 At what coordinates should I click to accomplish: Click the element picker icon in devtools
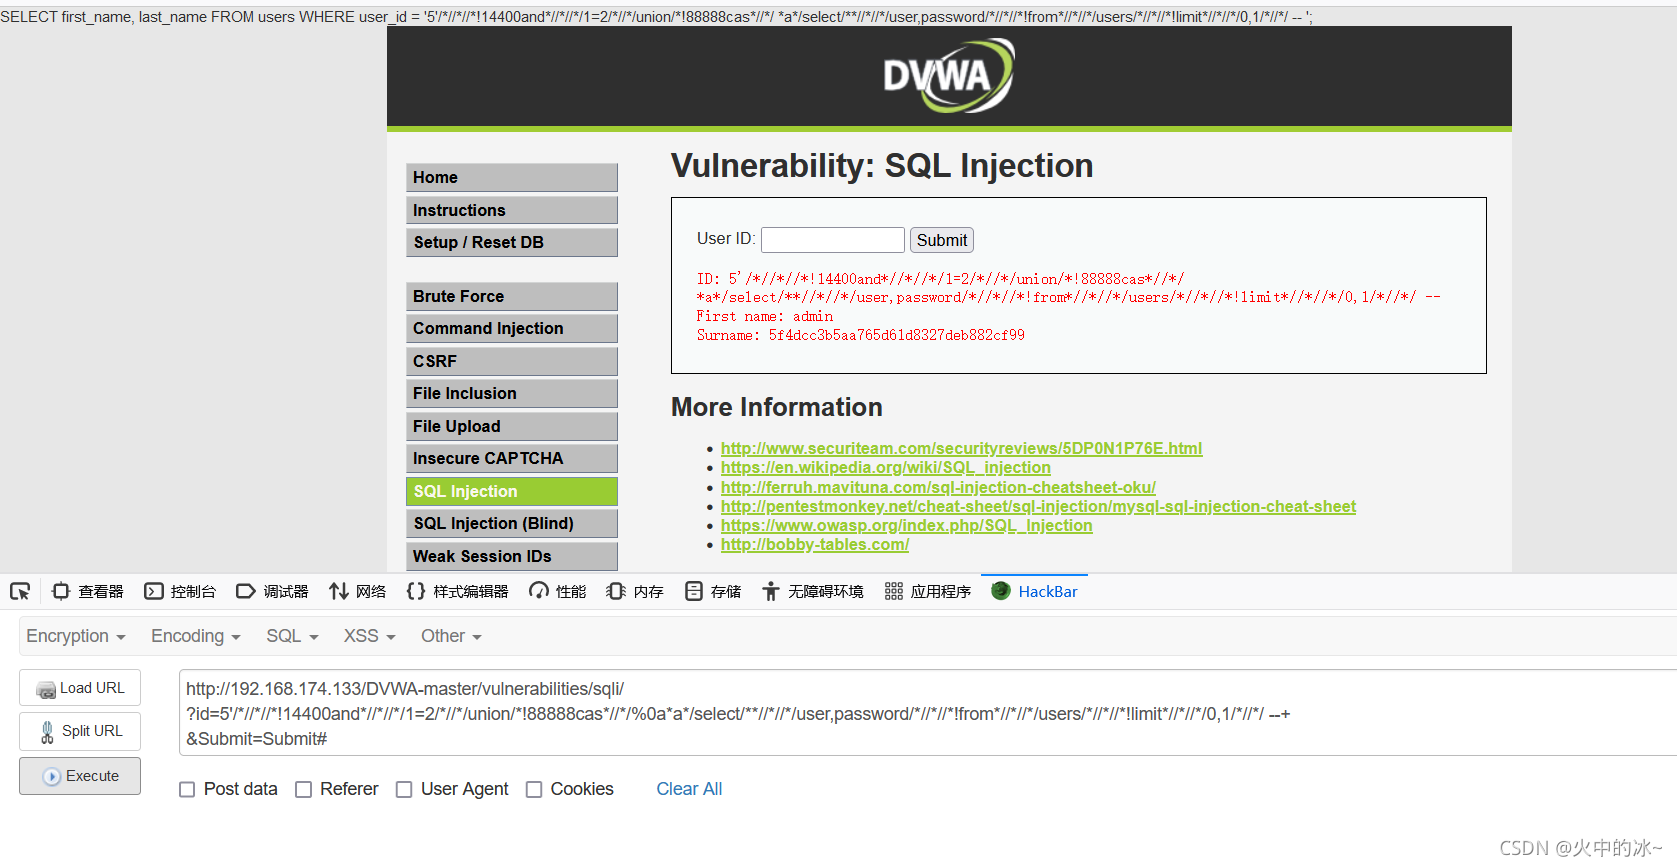[x=20, y=591]
